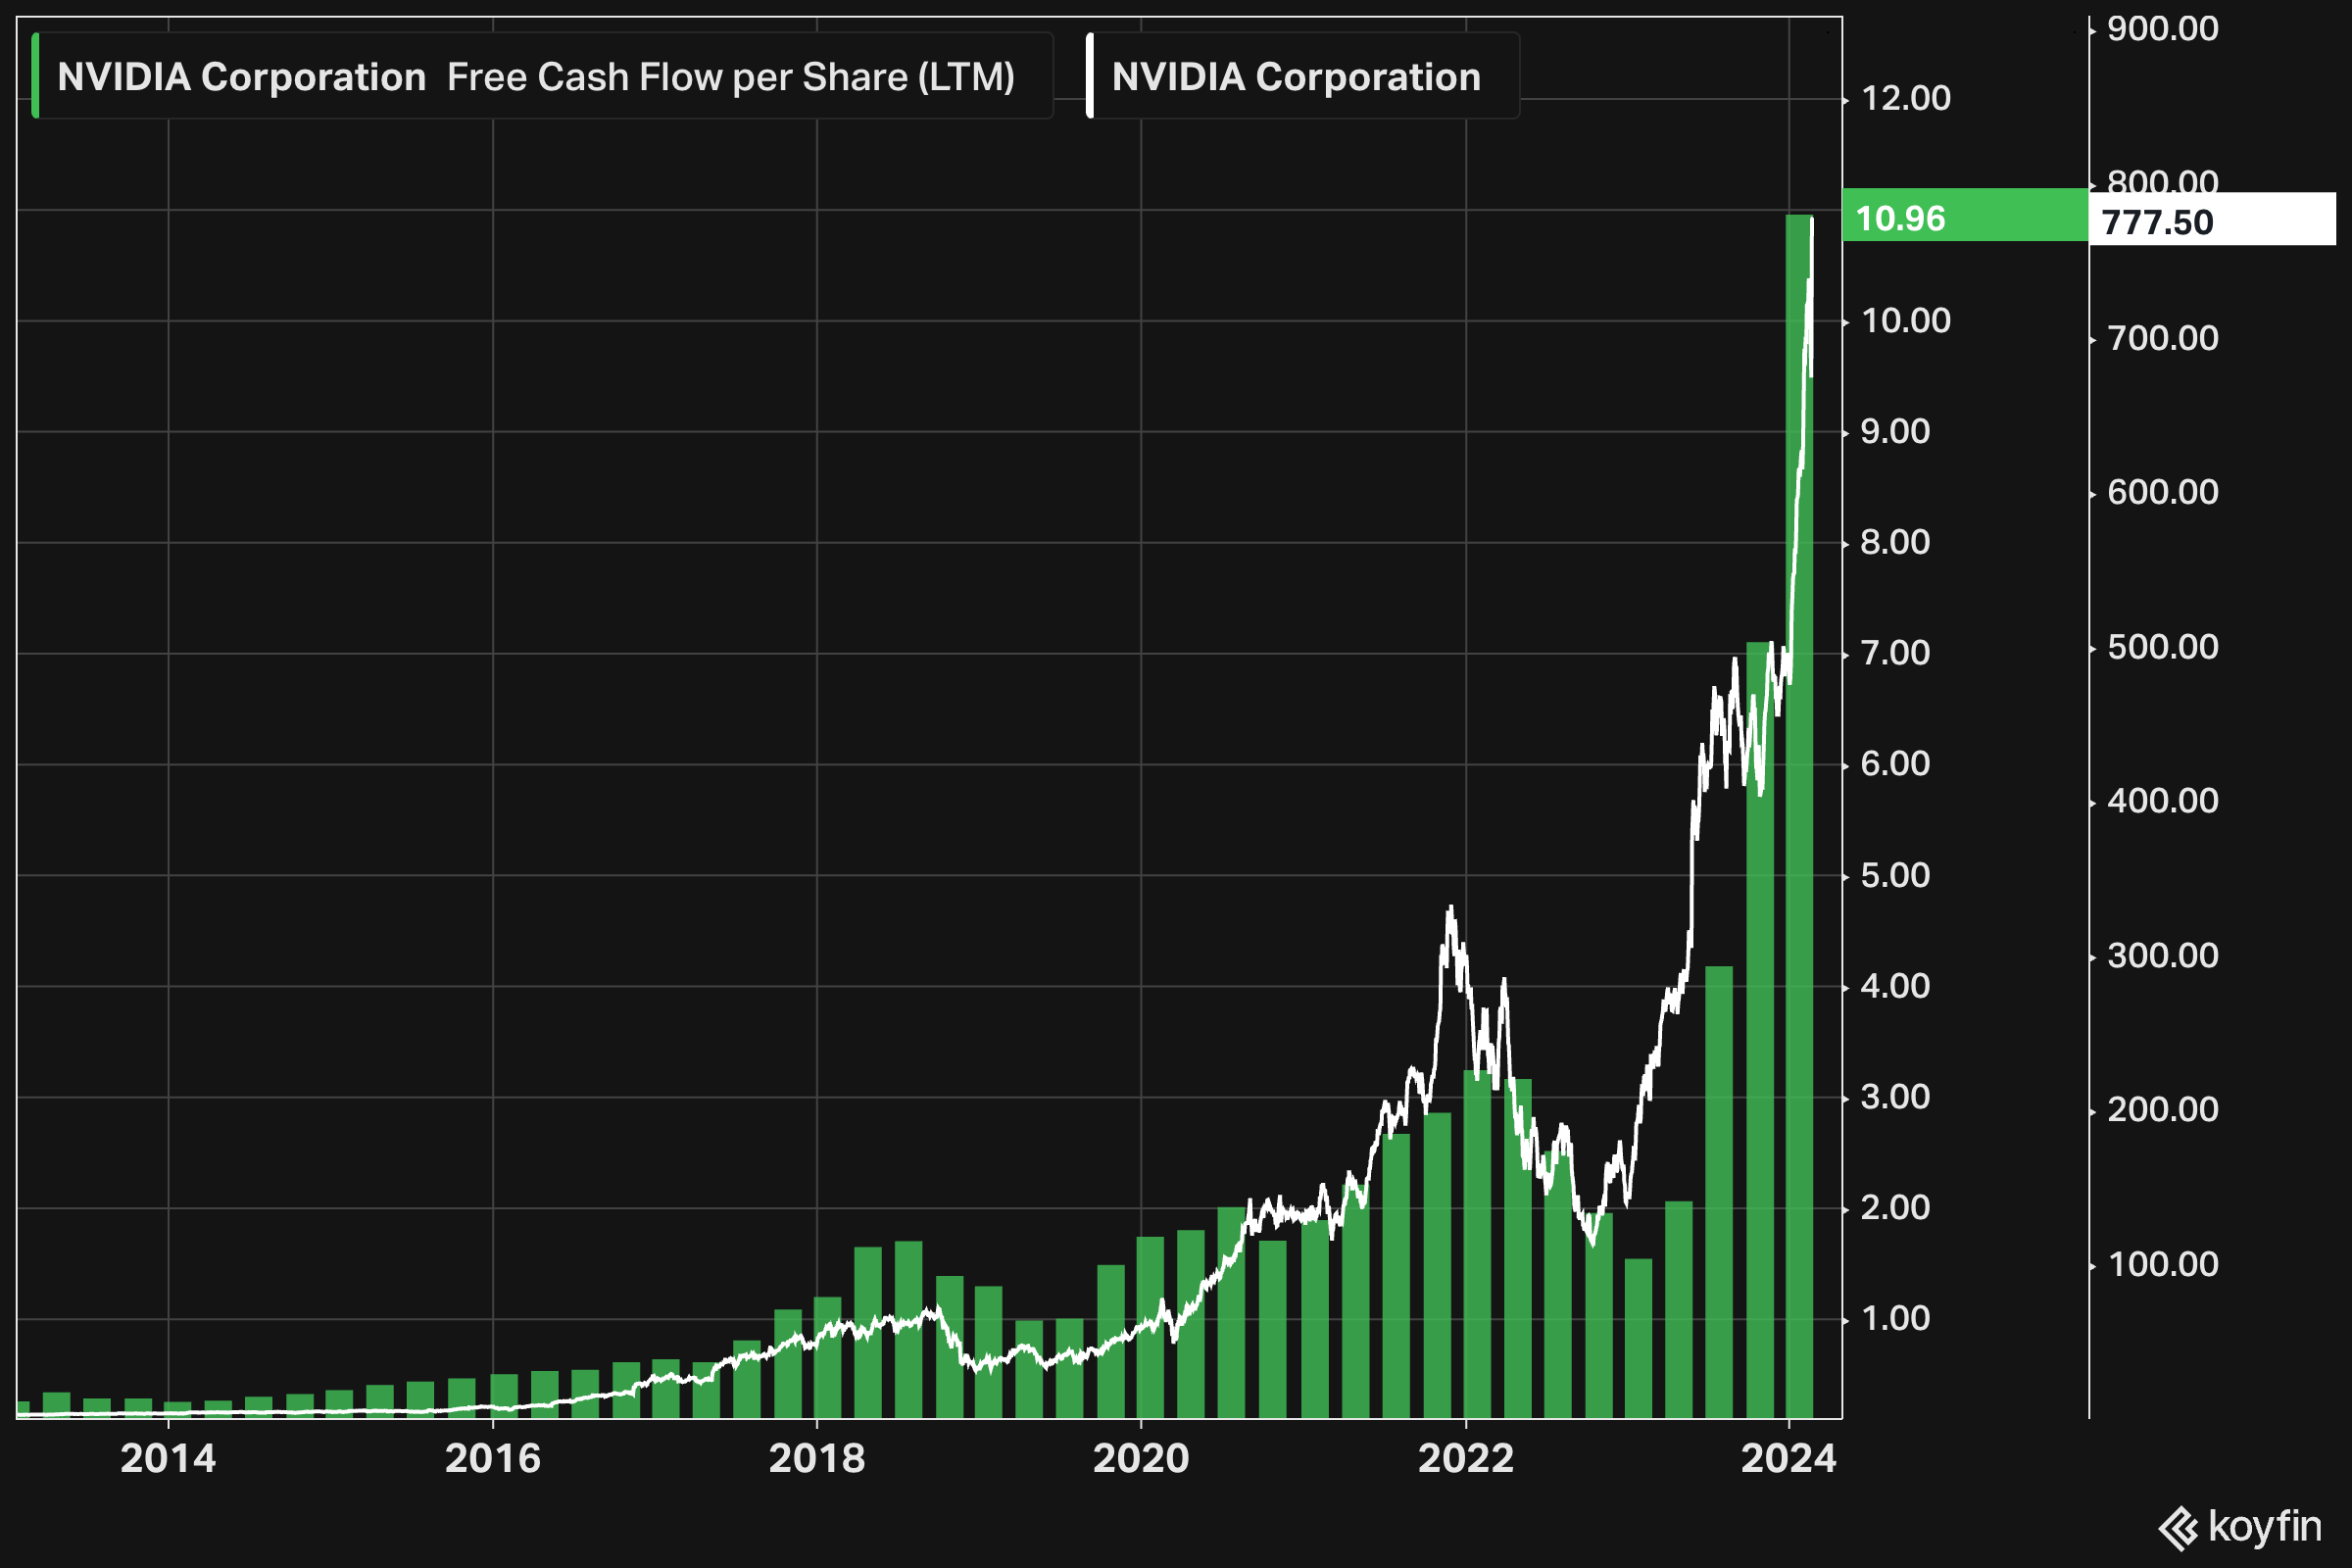Click the 7.00 axis value
This screenshot has width=2352, height=1568.
click(x=1895, y=654)
